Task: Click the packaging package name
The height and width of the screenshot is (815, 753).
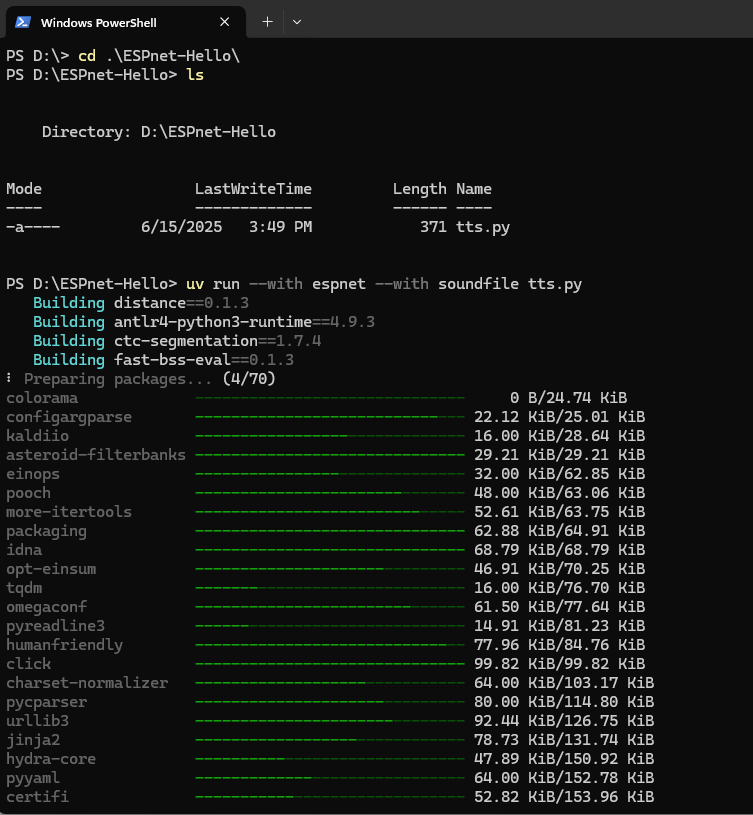Action: (46, 531)
